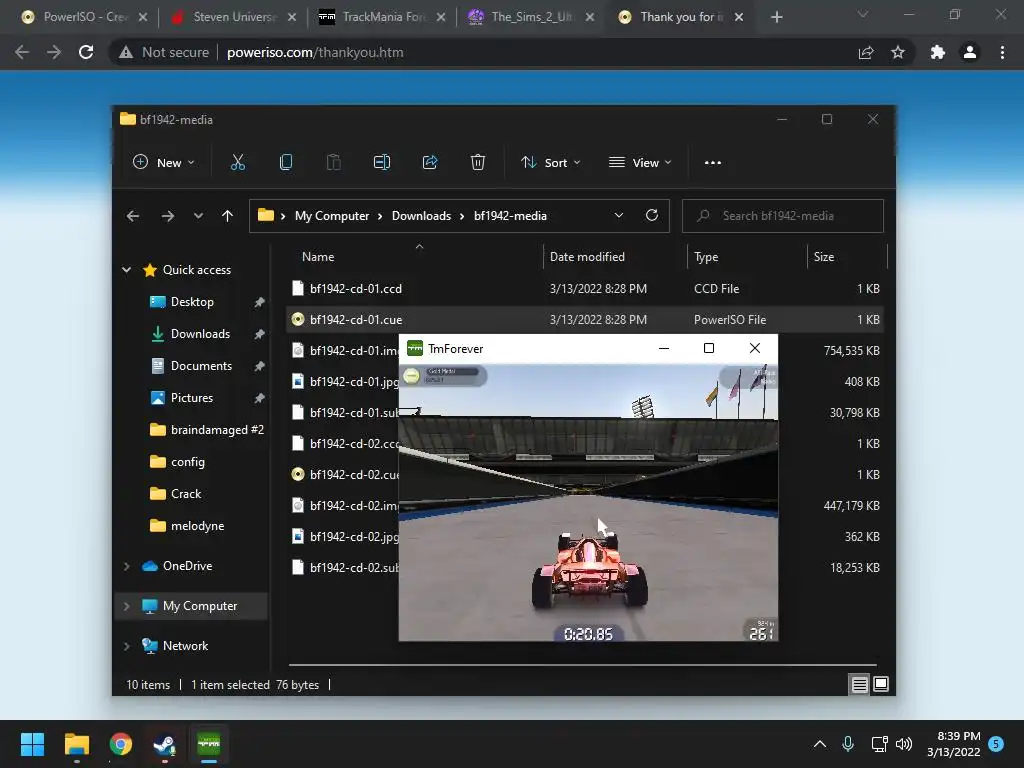Click the volume speaker tray icon

coord(904,744)
